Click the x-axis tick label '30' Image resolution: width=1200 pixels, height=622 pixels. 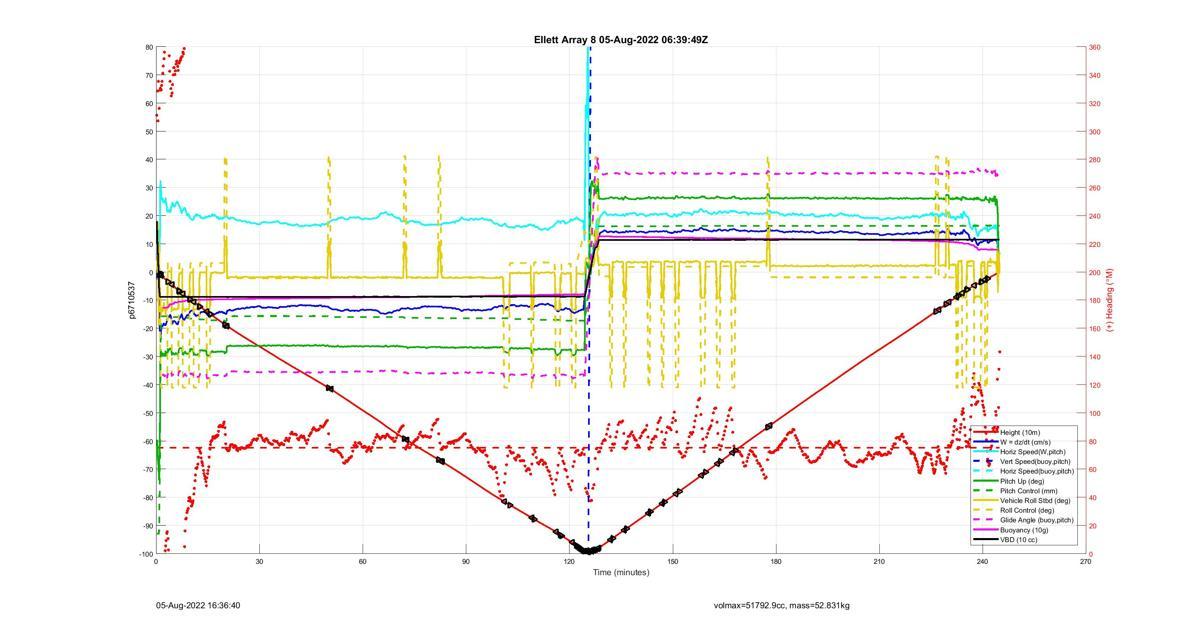click(259, 562)
